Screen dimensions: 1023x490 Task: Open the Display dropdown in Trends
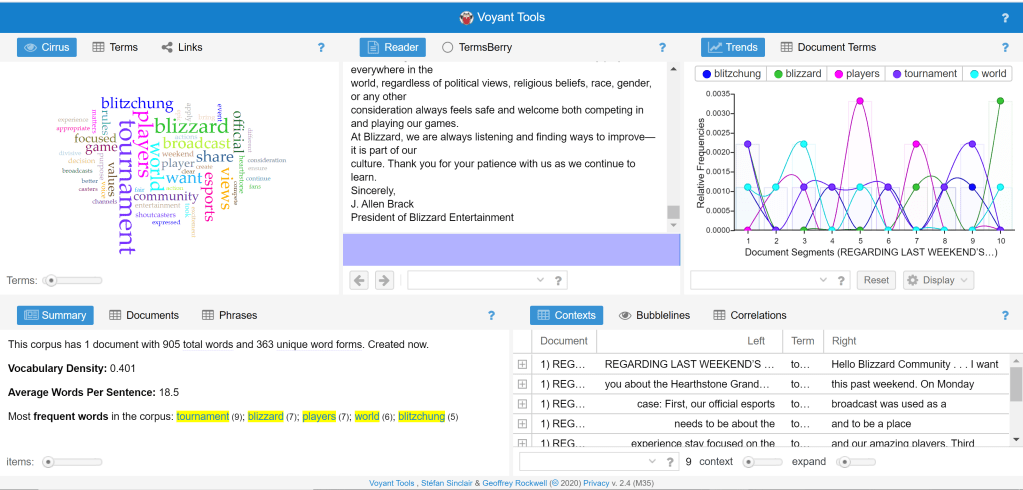tap(938, 280)
